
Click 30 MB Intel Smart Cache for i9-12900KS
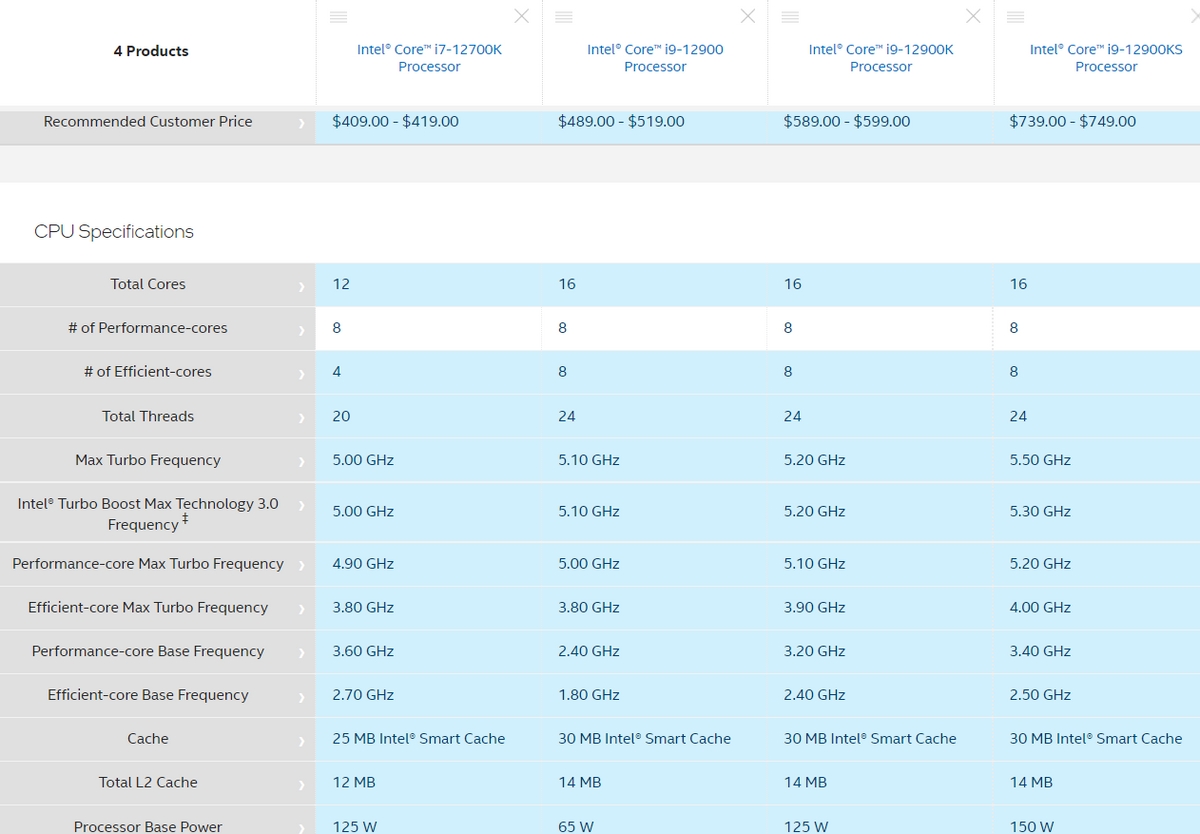point(1097,739)
